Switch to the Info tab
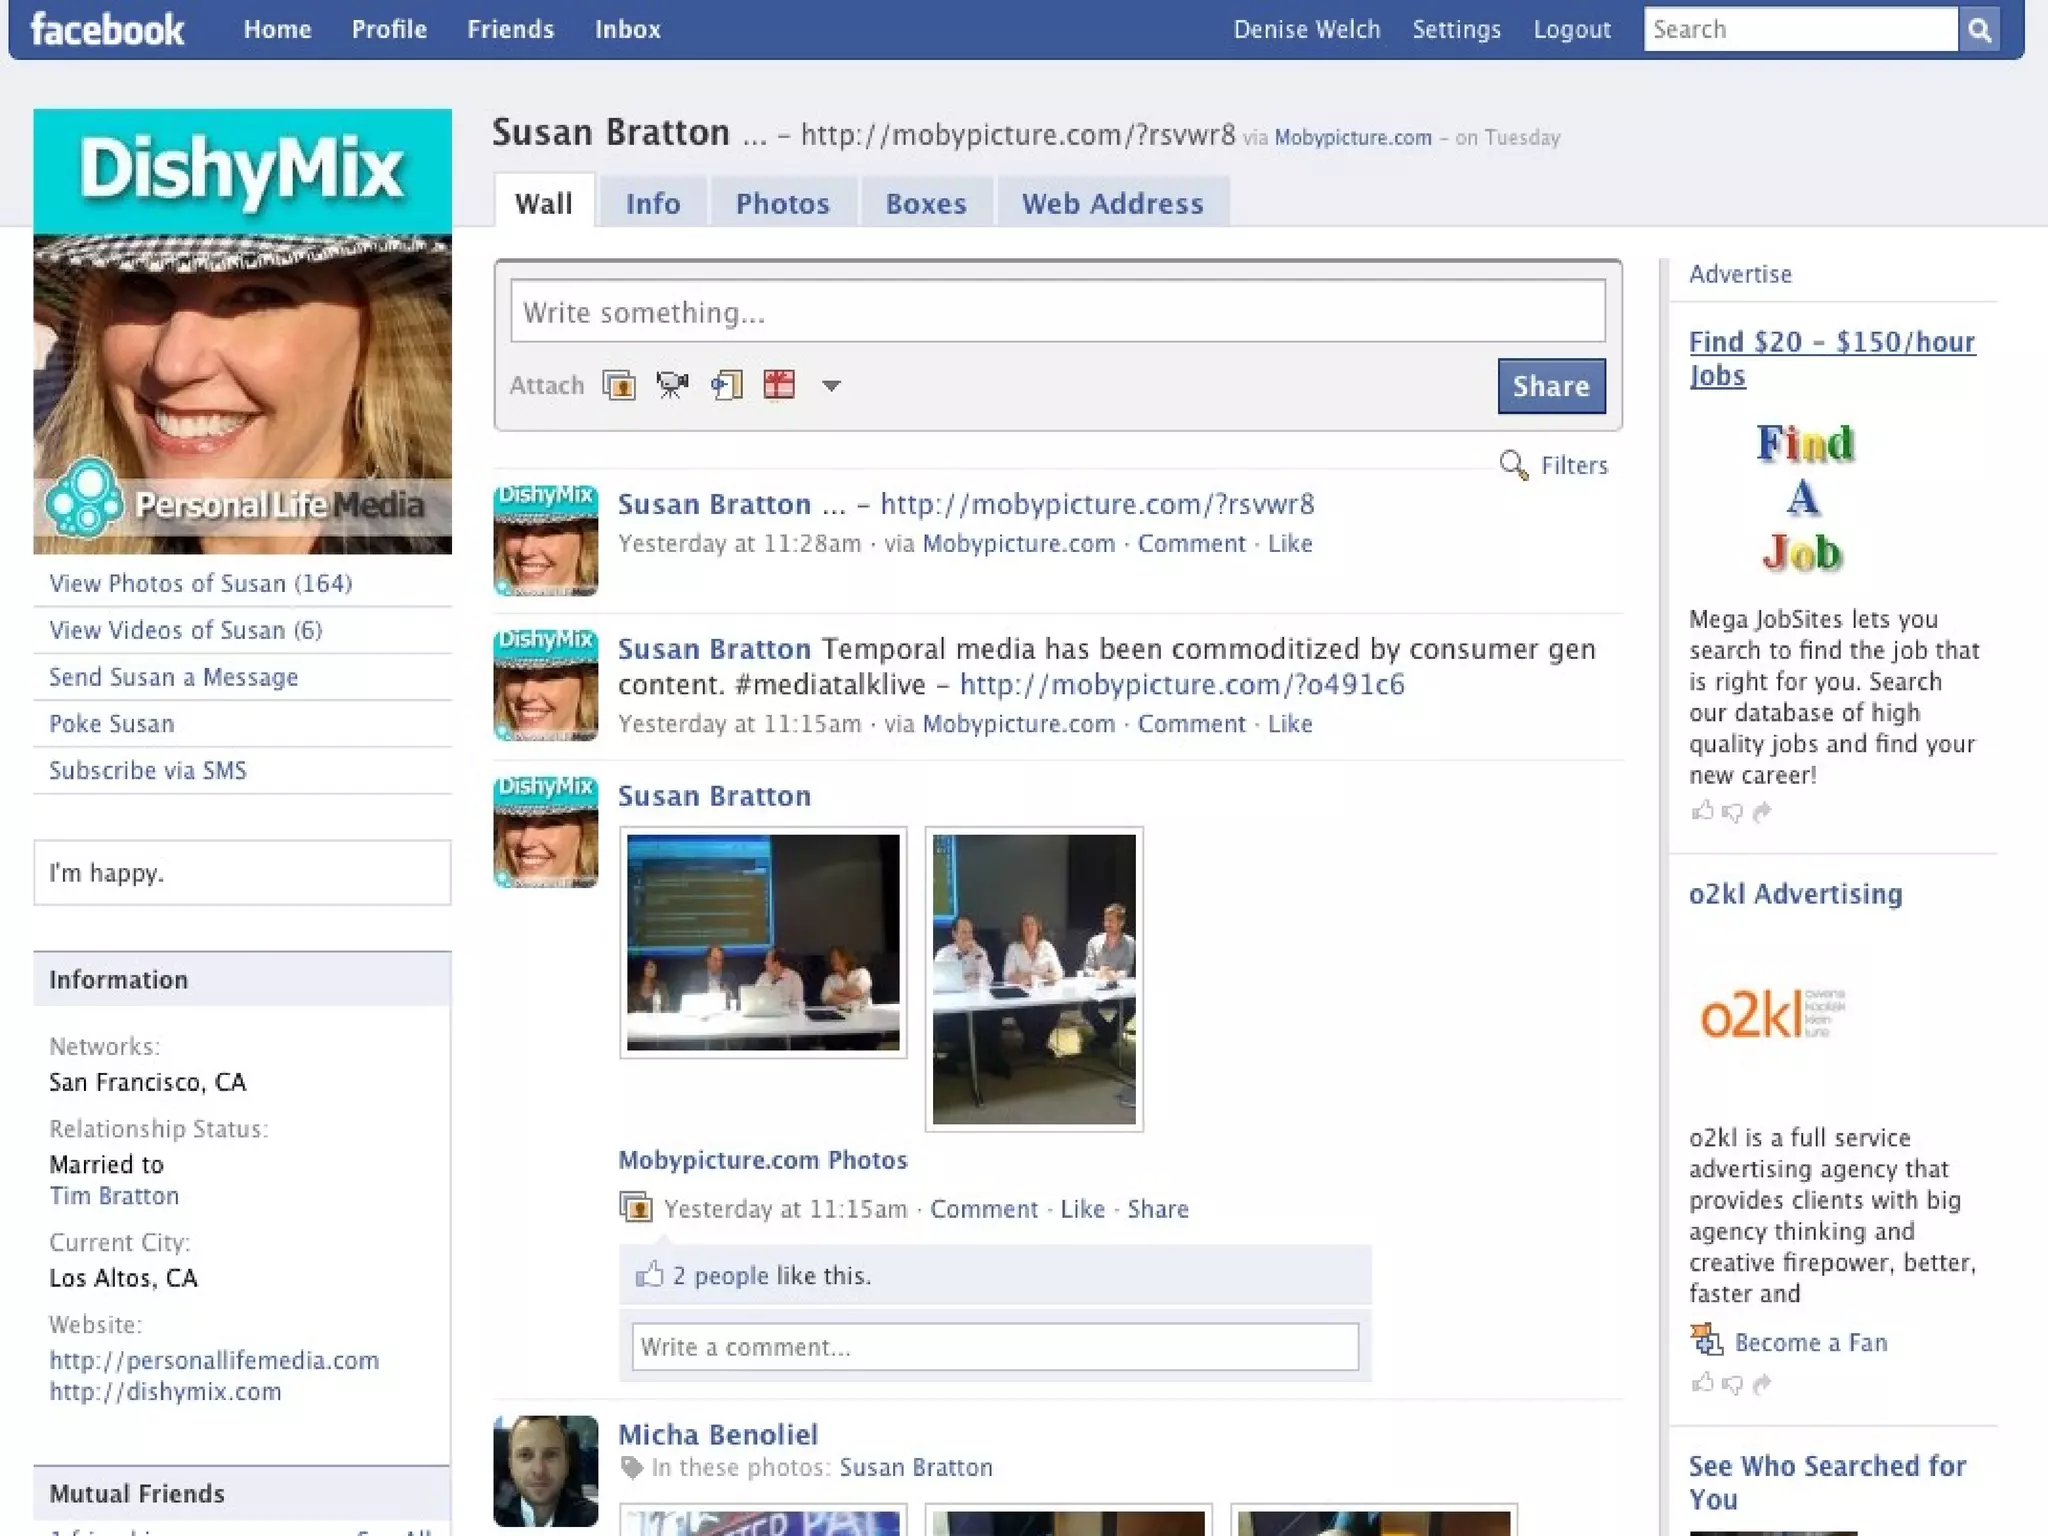The image size is (2048, 1536). click(x=653, y=204)
